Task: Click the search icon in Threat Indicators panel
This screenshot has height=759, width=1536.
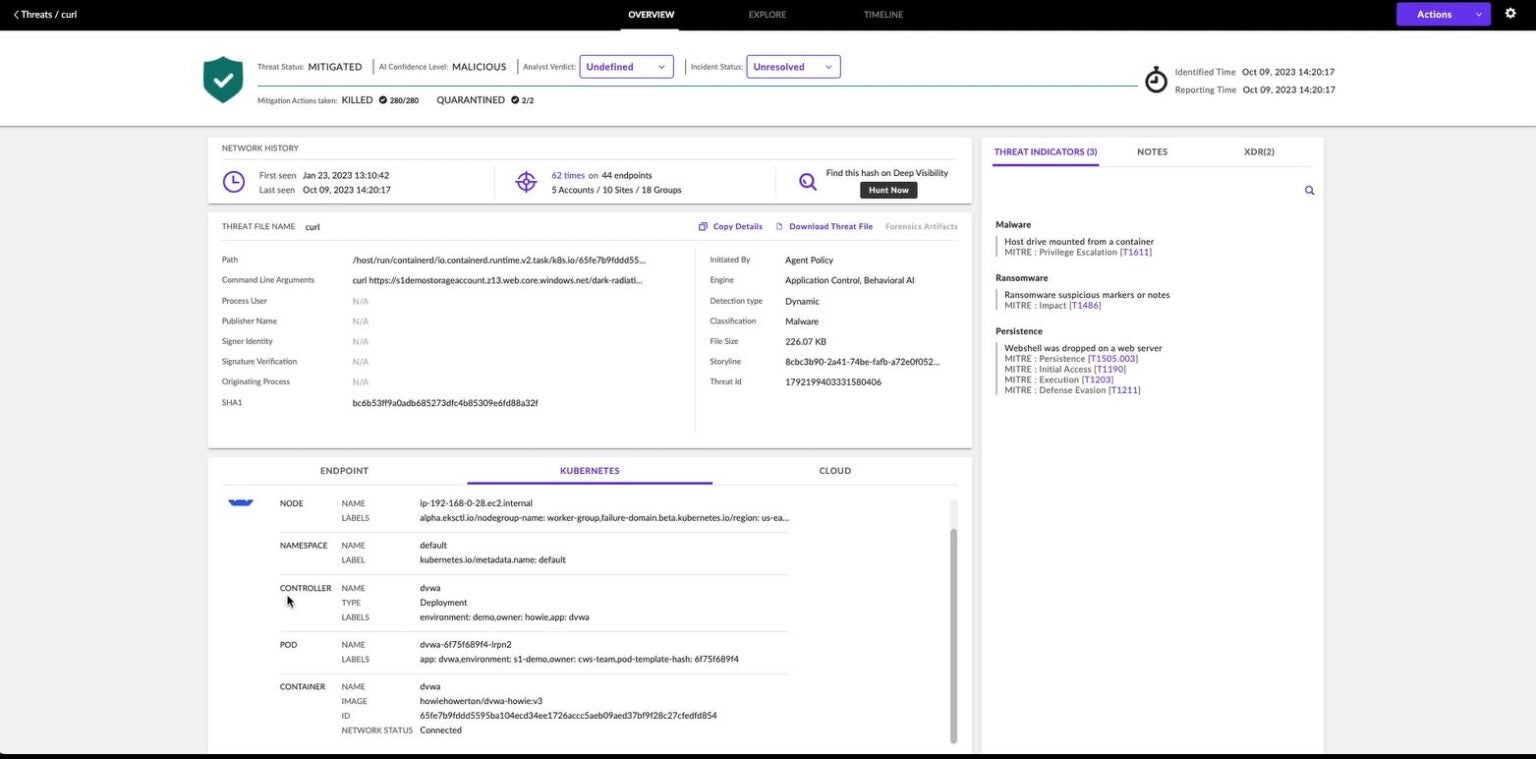Action: (1309, 190)
